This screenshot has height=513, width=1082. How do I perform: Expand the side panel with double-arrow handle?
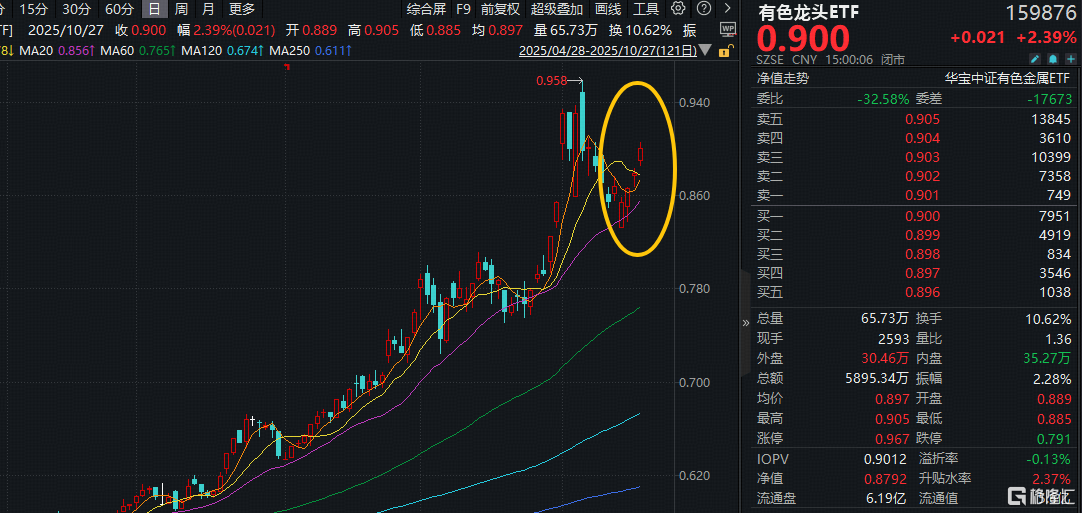tap(745, 322)
